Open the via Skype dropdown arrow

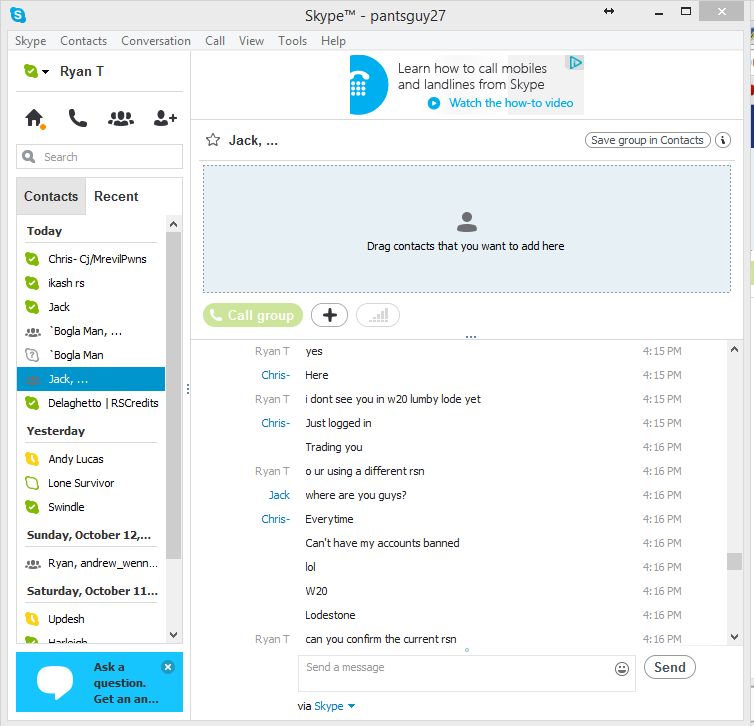(351, 706)
